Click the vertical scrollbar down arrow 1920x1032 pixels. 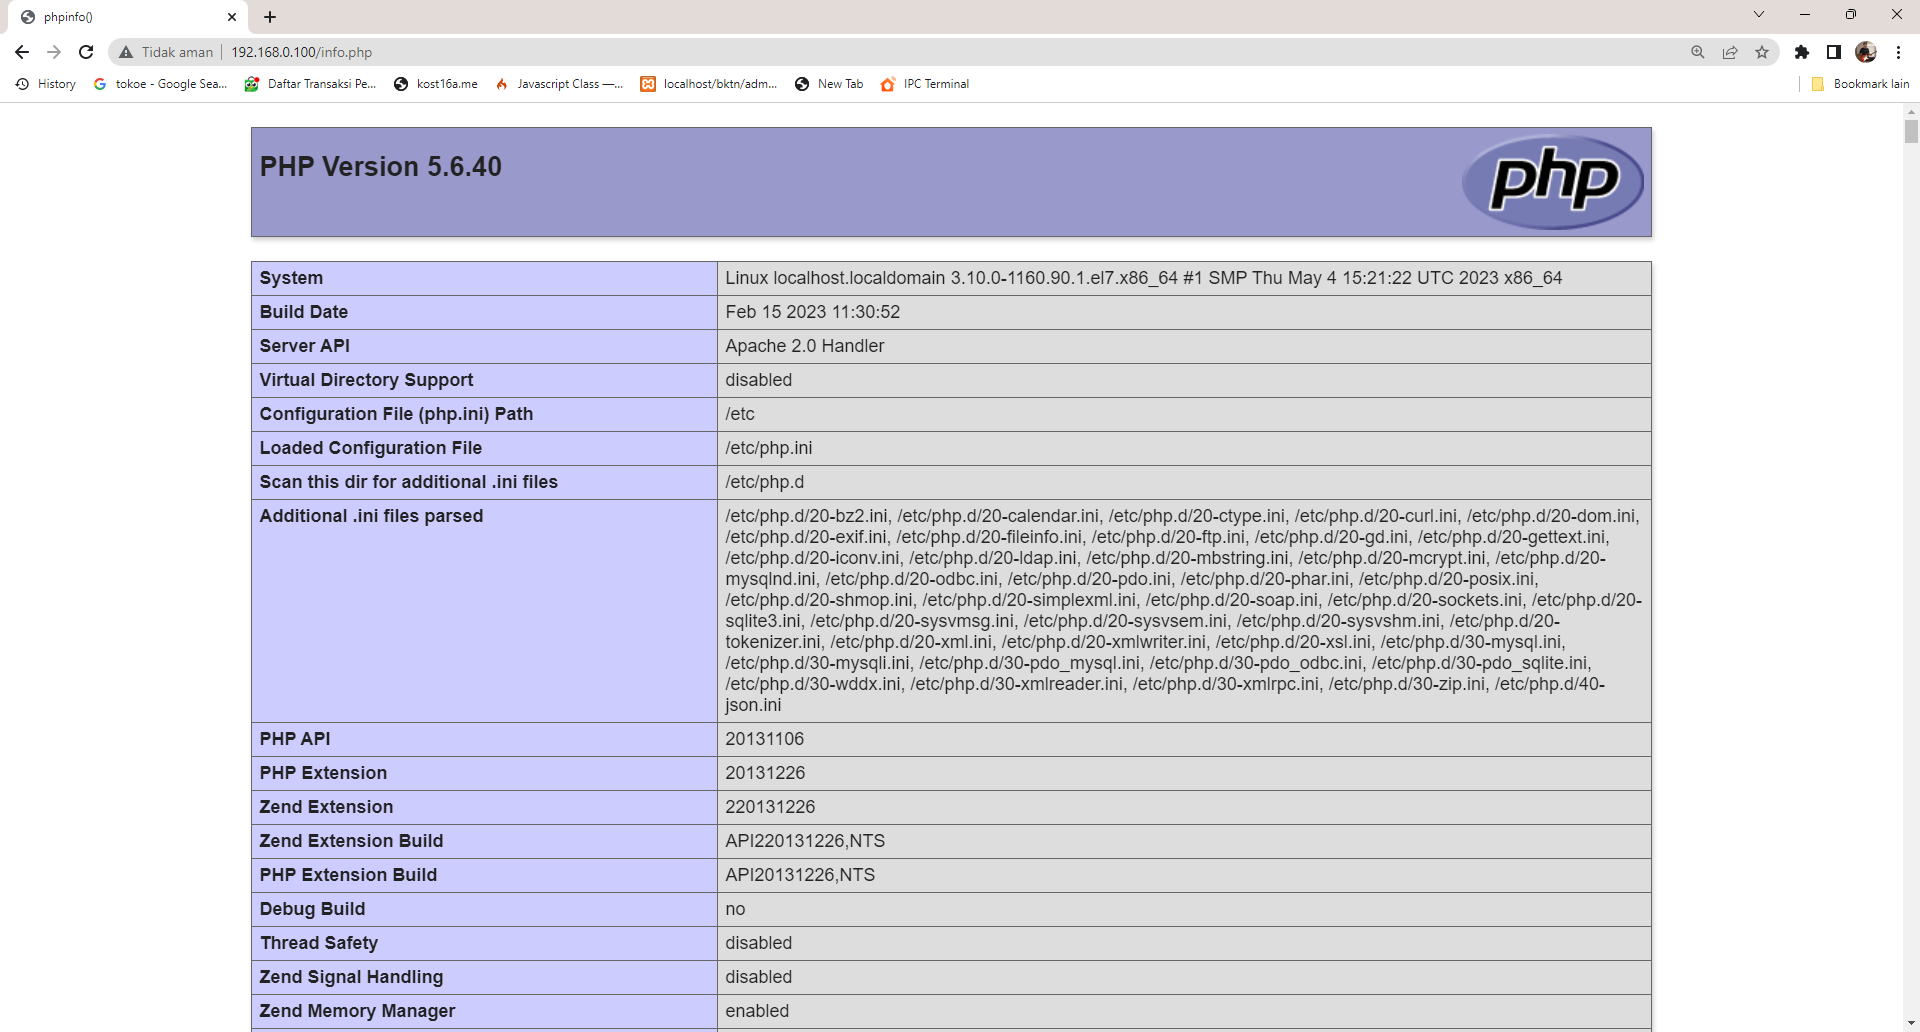click(1911, 1023)
